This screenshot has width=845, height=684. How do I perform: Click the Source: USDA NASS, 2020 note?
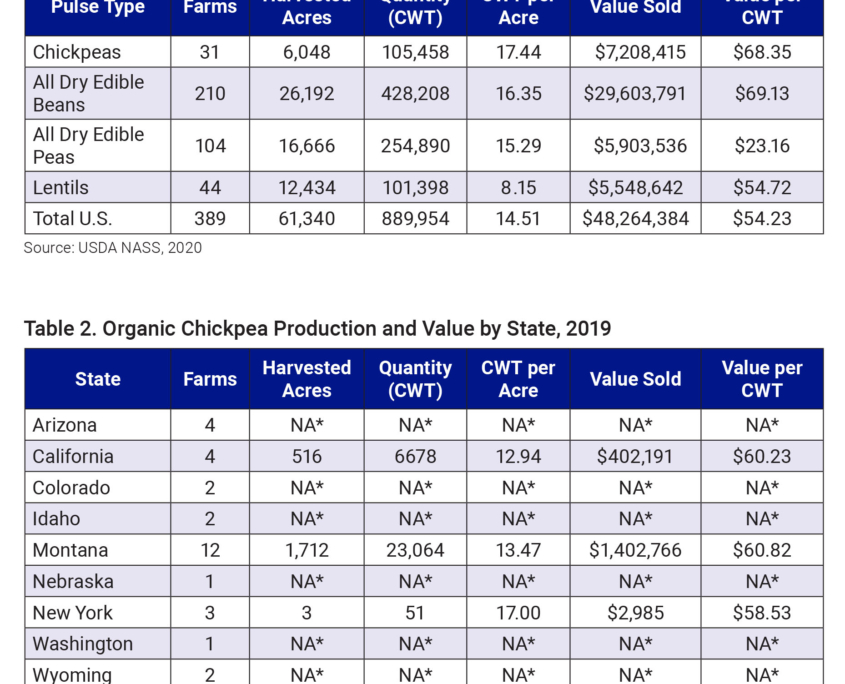[x=113, y=248]
